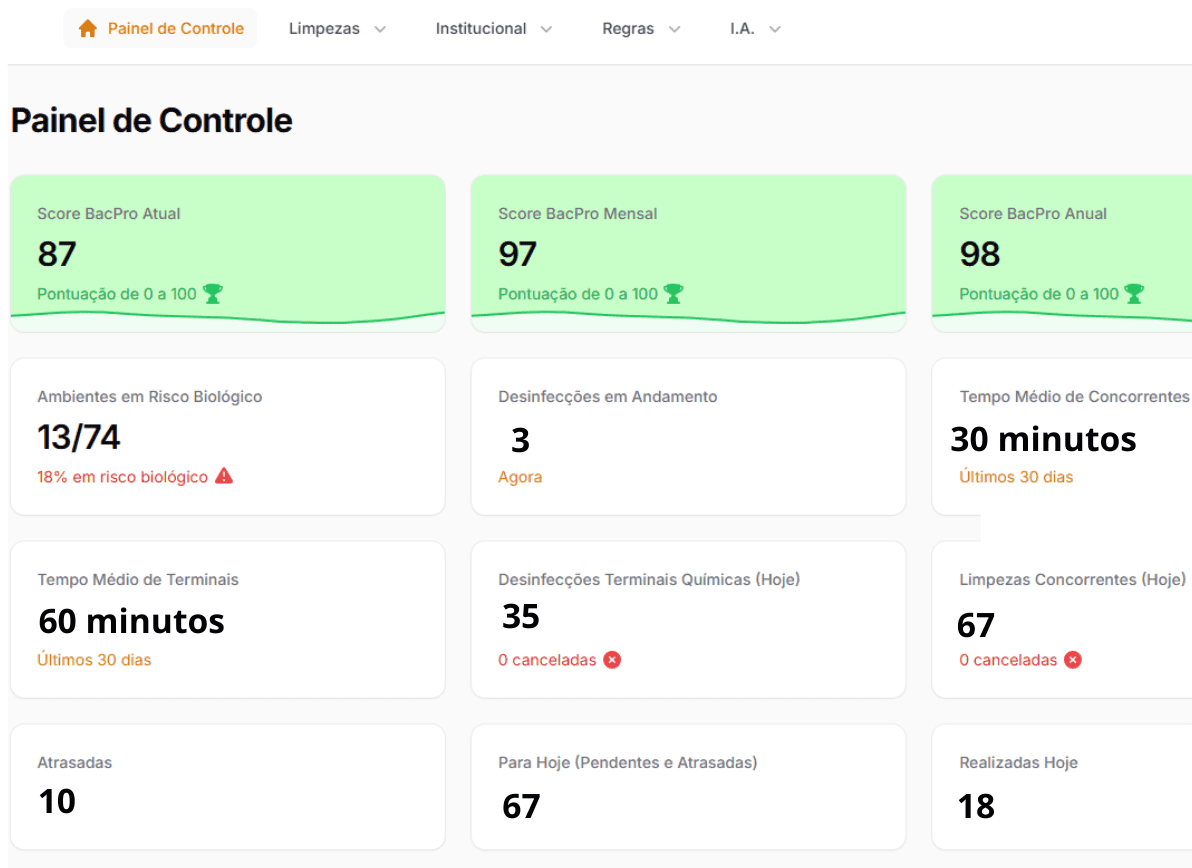
Task: Click the orange home icon in navigation
Action: pos(88,29)
